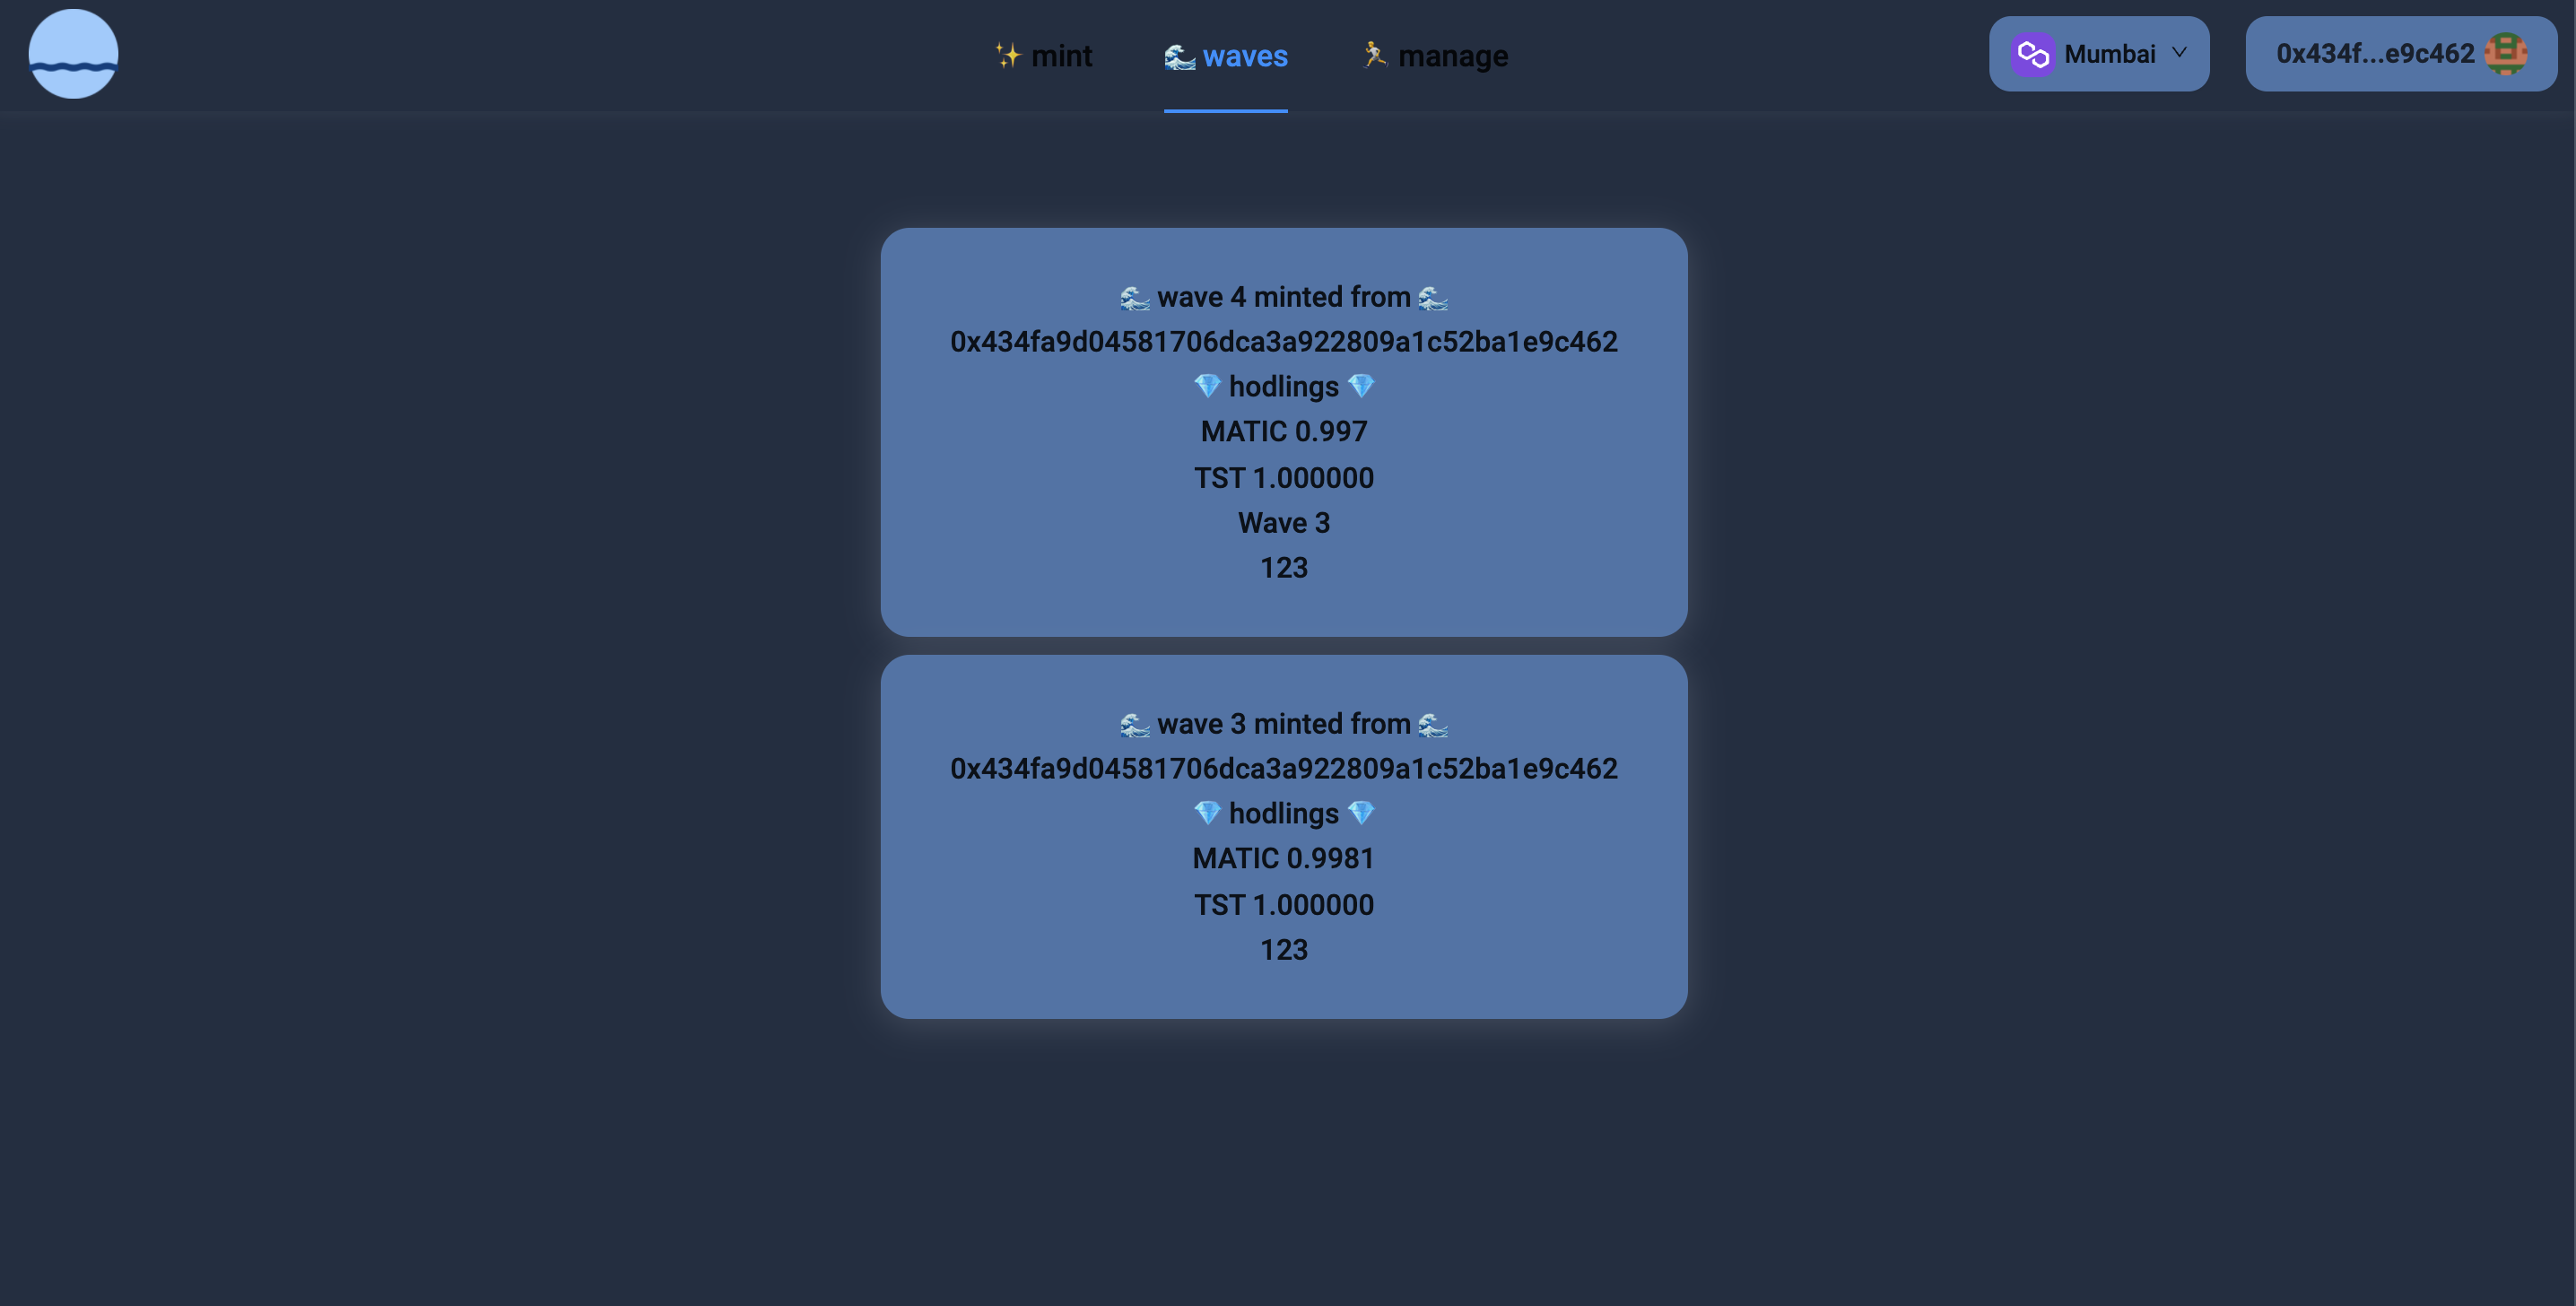Open the manage tab
Viewport: 2576px width, 1306px height.
pos(1434,56)
